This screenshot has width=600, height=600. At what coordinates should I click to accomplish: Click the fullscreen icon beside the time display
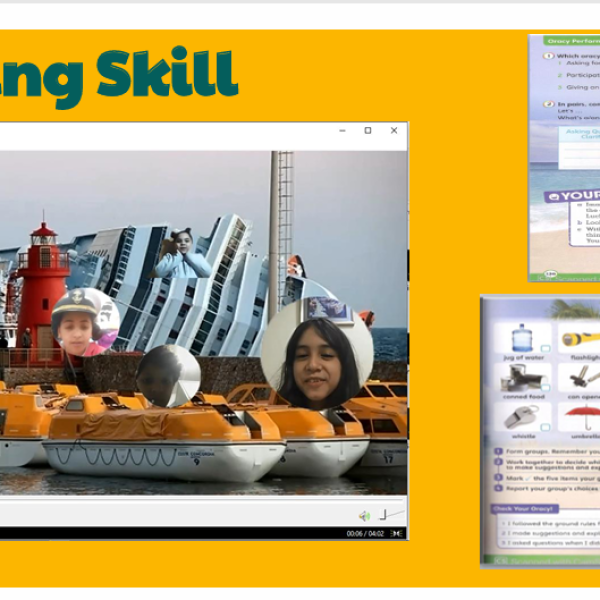(397, 533)
